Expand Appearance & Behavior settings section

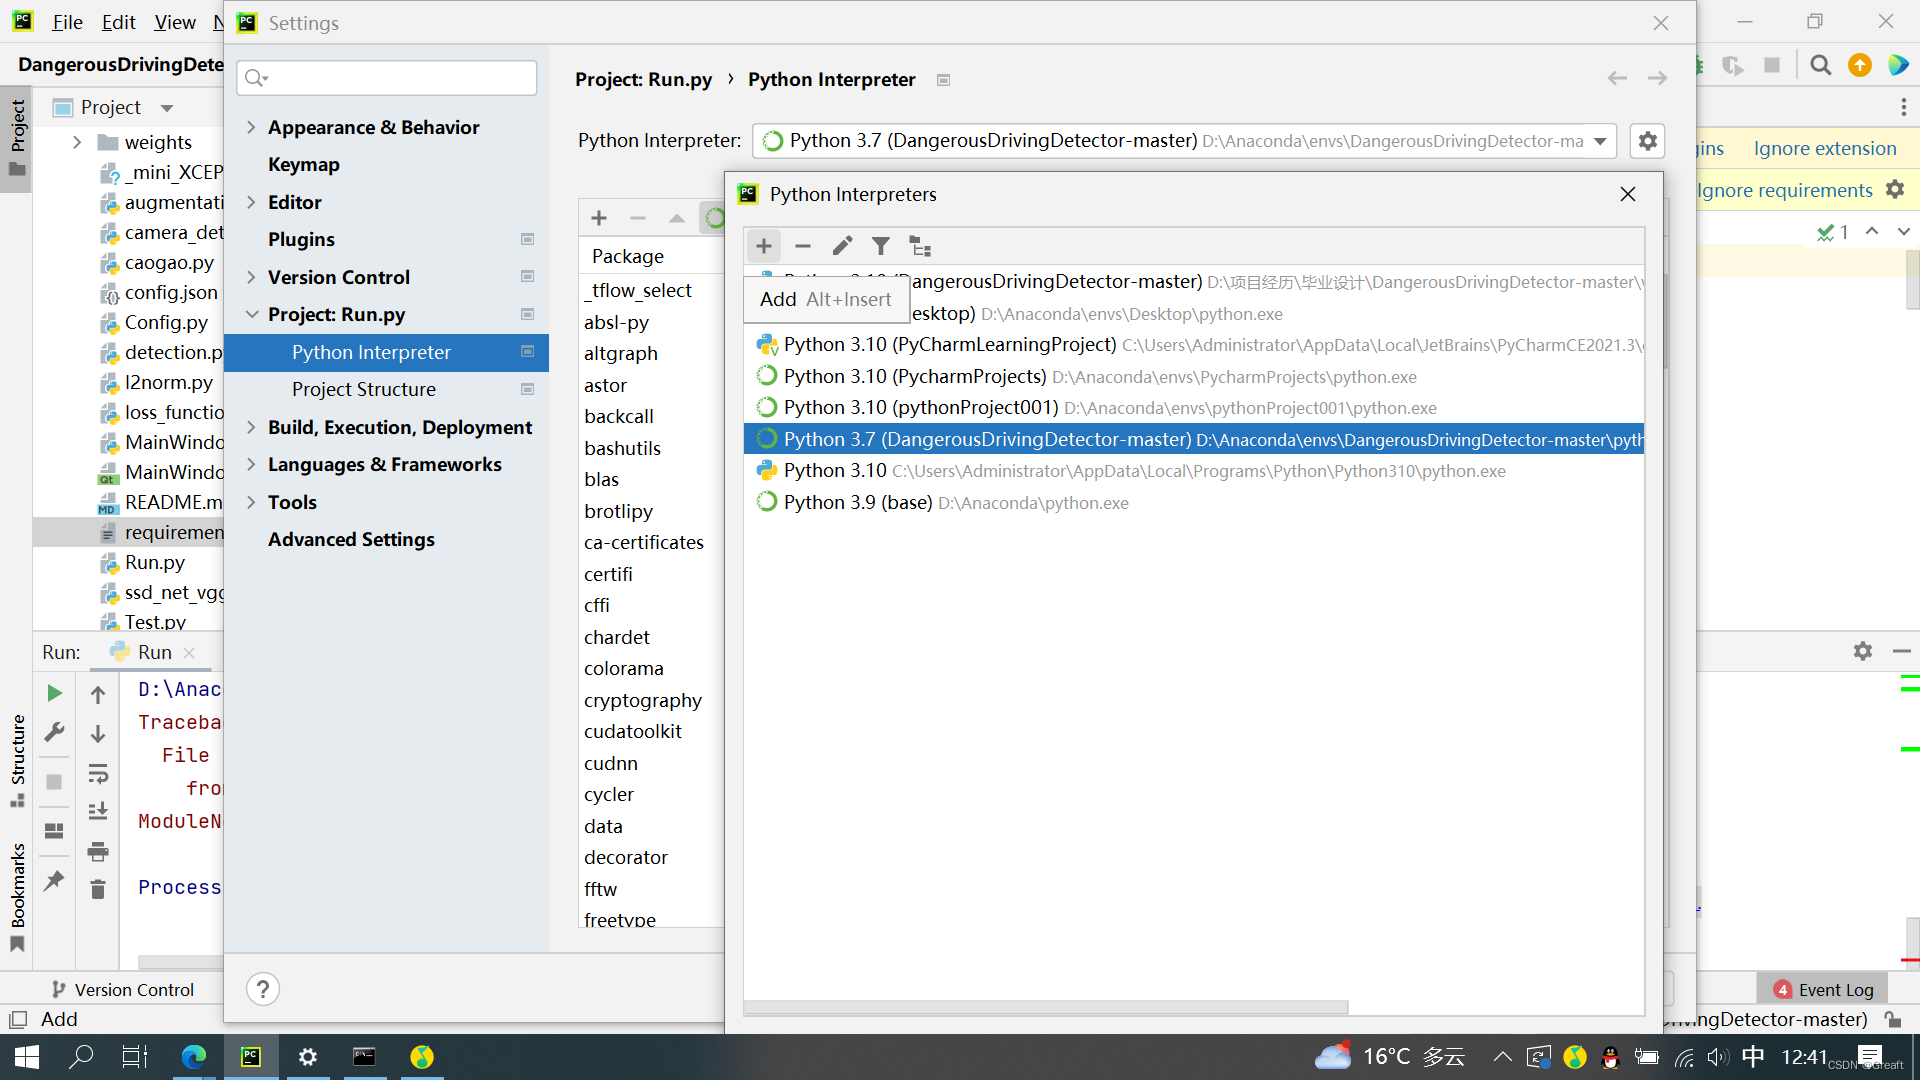251,127
